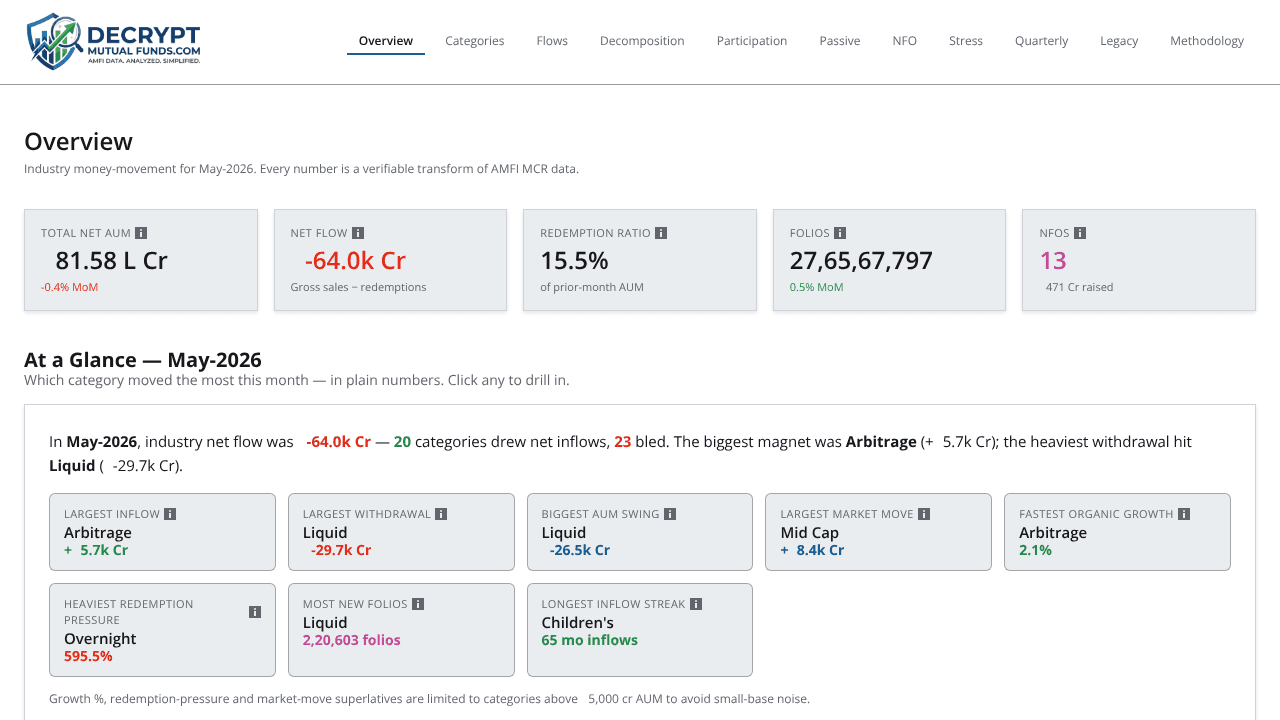Click the 27,65,67,797 folios value
Screen dimensions: 1280x720
[x=861, y=261]
